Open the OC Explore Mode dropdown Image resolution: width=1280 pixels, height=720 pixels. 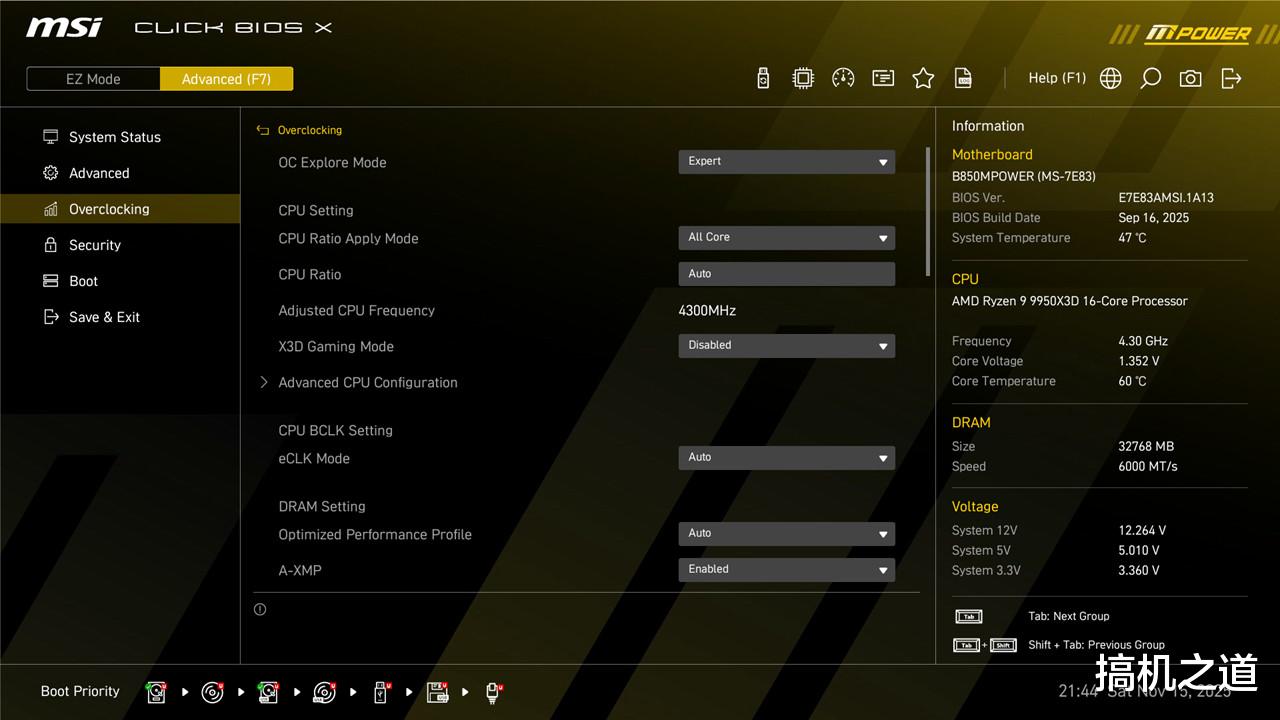point(787,162)
